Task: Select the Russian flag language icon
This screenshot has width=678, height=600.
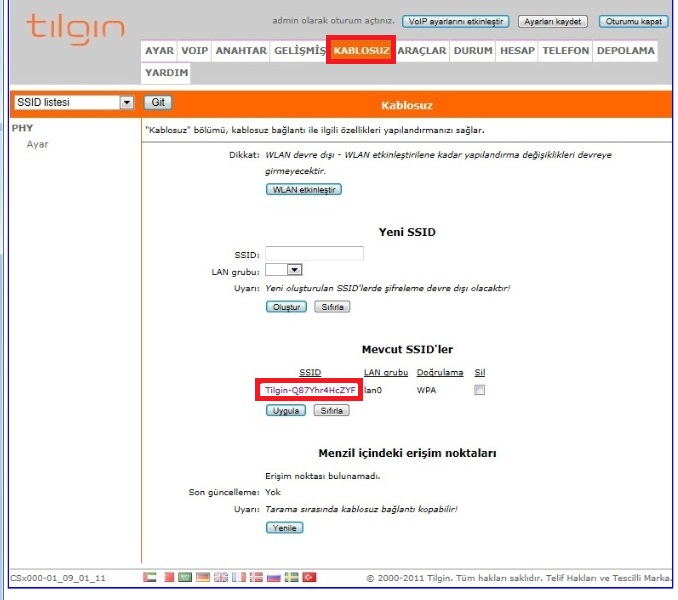Action: (274, 577)
